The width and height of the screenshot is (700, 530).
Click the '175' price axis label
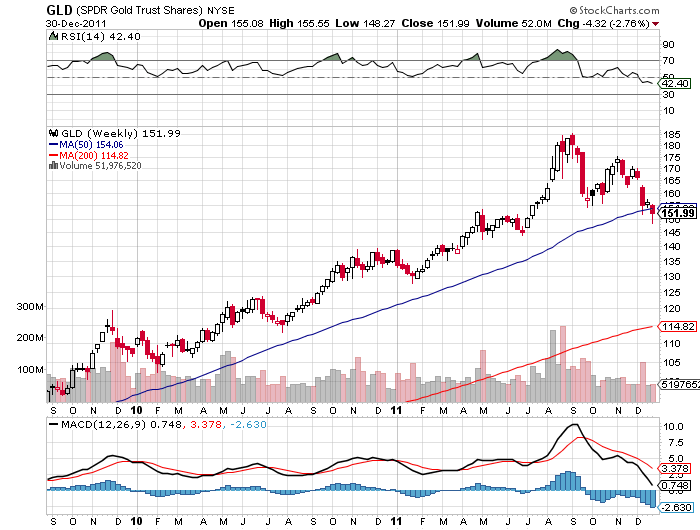[x=671, y=158]
